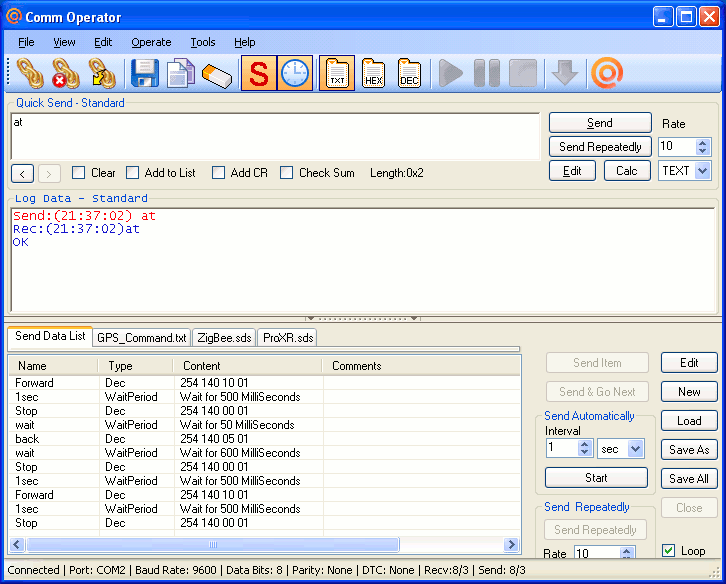Image resolution: width=726 pixels, height=584 pixels.
Task: Click the upper Send Repeatedly button
Action: point(600,147)
